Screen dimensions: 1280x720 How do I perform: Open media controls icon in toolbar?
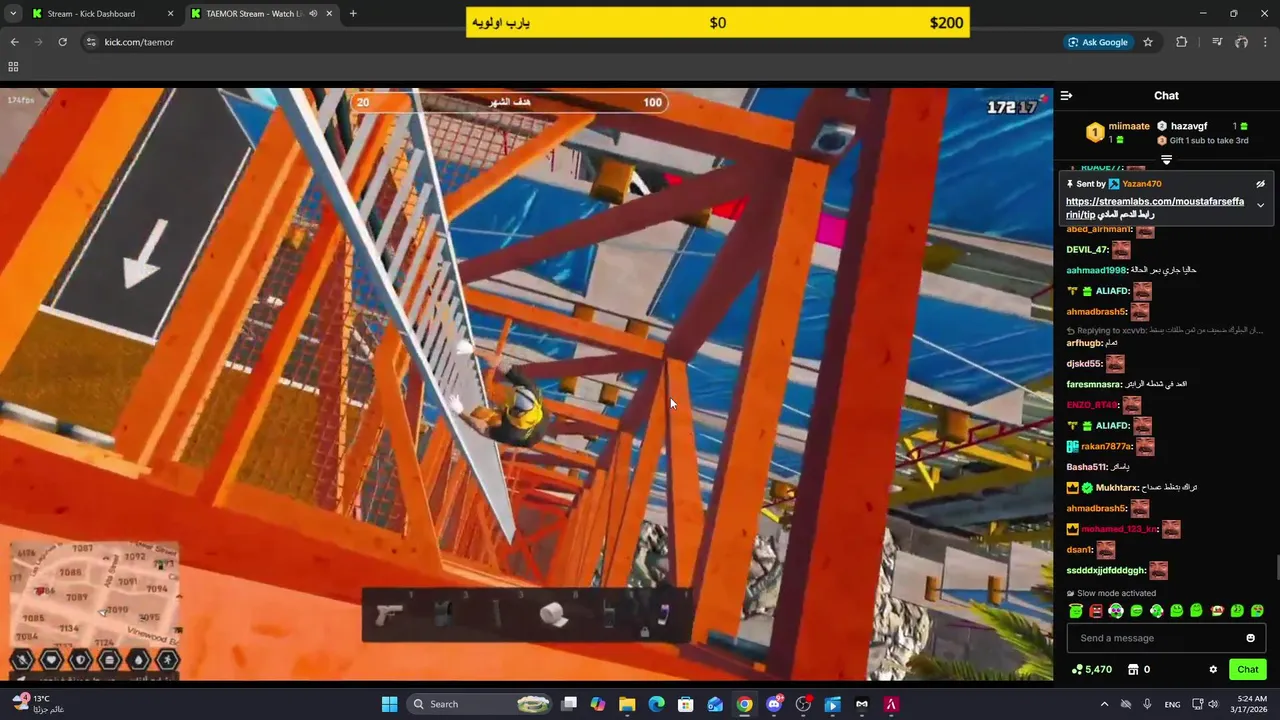pos(1217,42)
